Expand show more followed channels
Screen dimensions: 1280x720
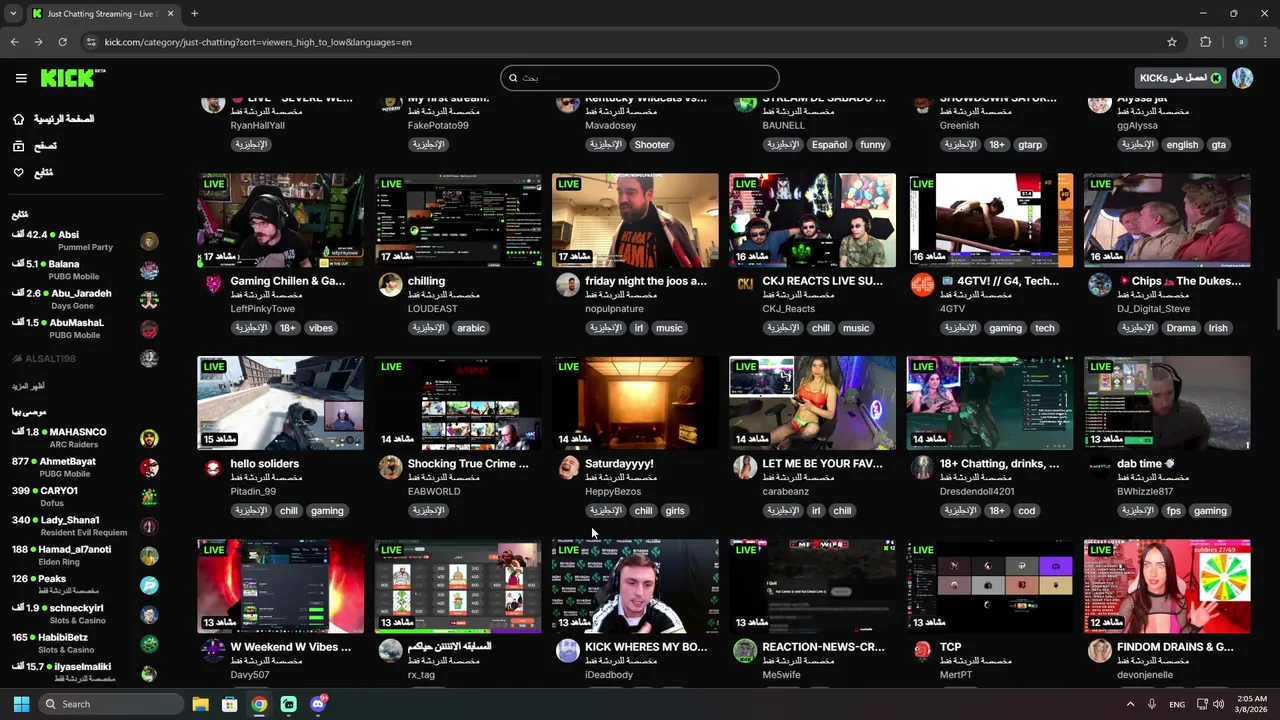click(x=28, y=386)
